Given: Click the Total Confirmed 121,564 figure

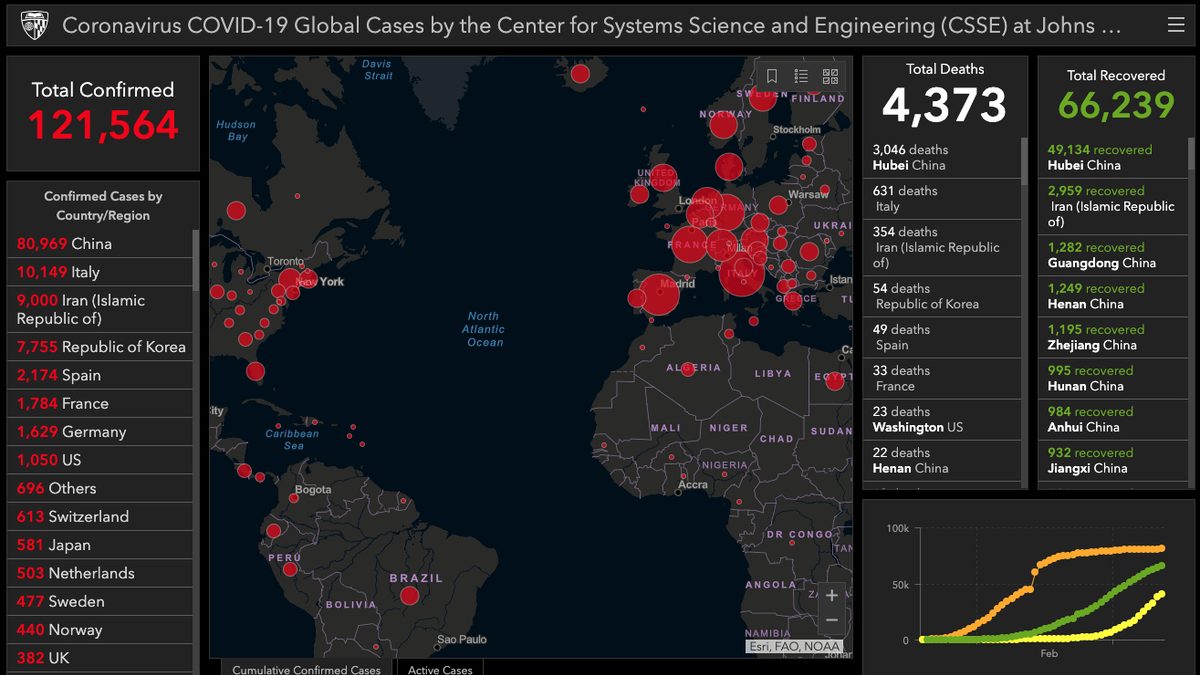Looking at the screenshot, I should point(103,125).
